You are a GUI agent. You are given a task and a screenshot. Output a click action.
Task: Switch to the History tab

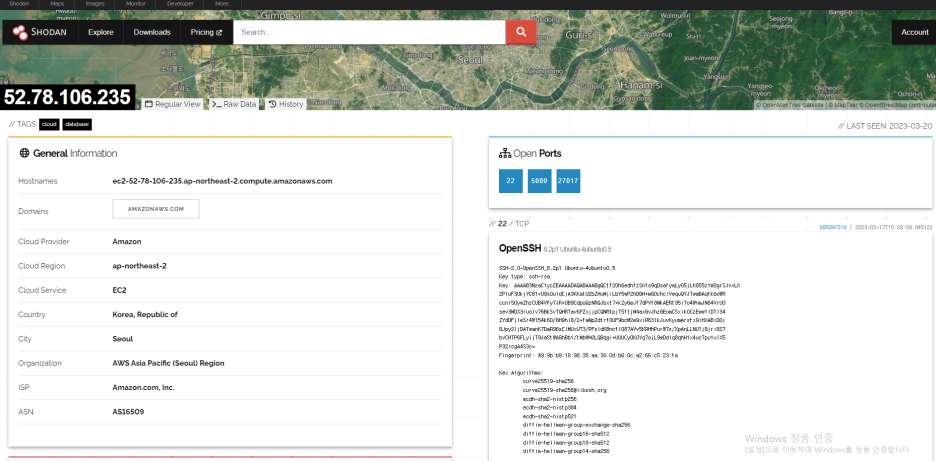coord(286,104)
